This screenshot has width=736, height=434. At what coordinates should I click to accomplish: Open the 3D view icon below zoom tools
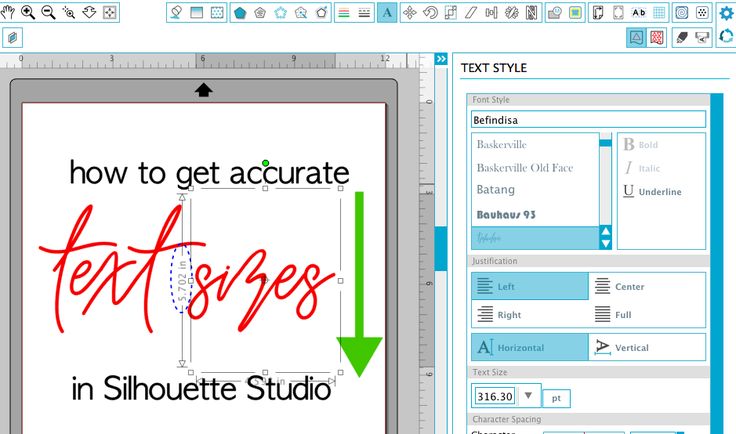point(13,38)
